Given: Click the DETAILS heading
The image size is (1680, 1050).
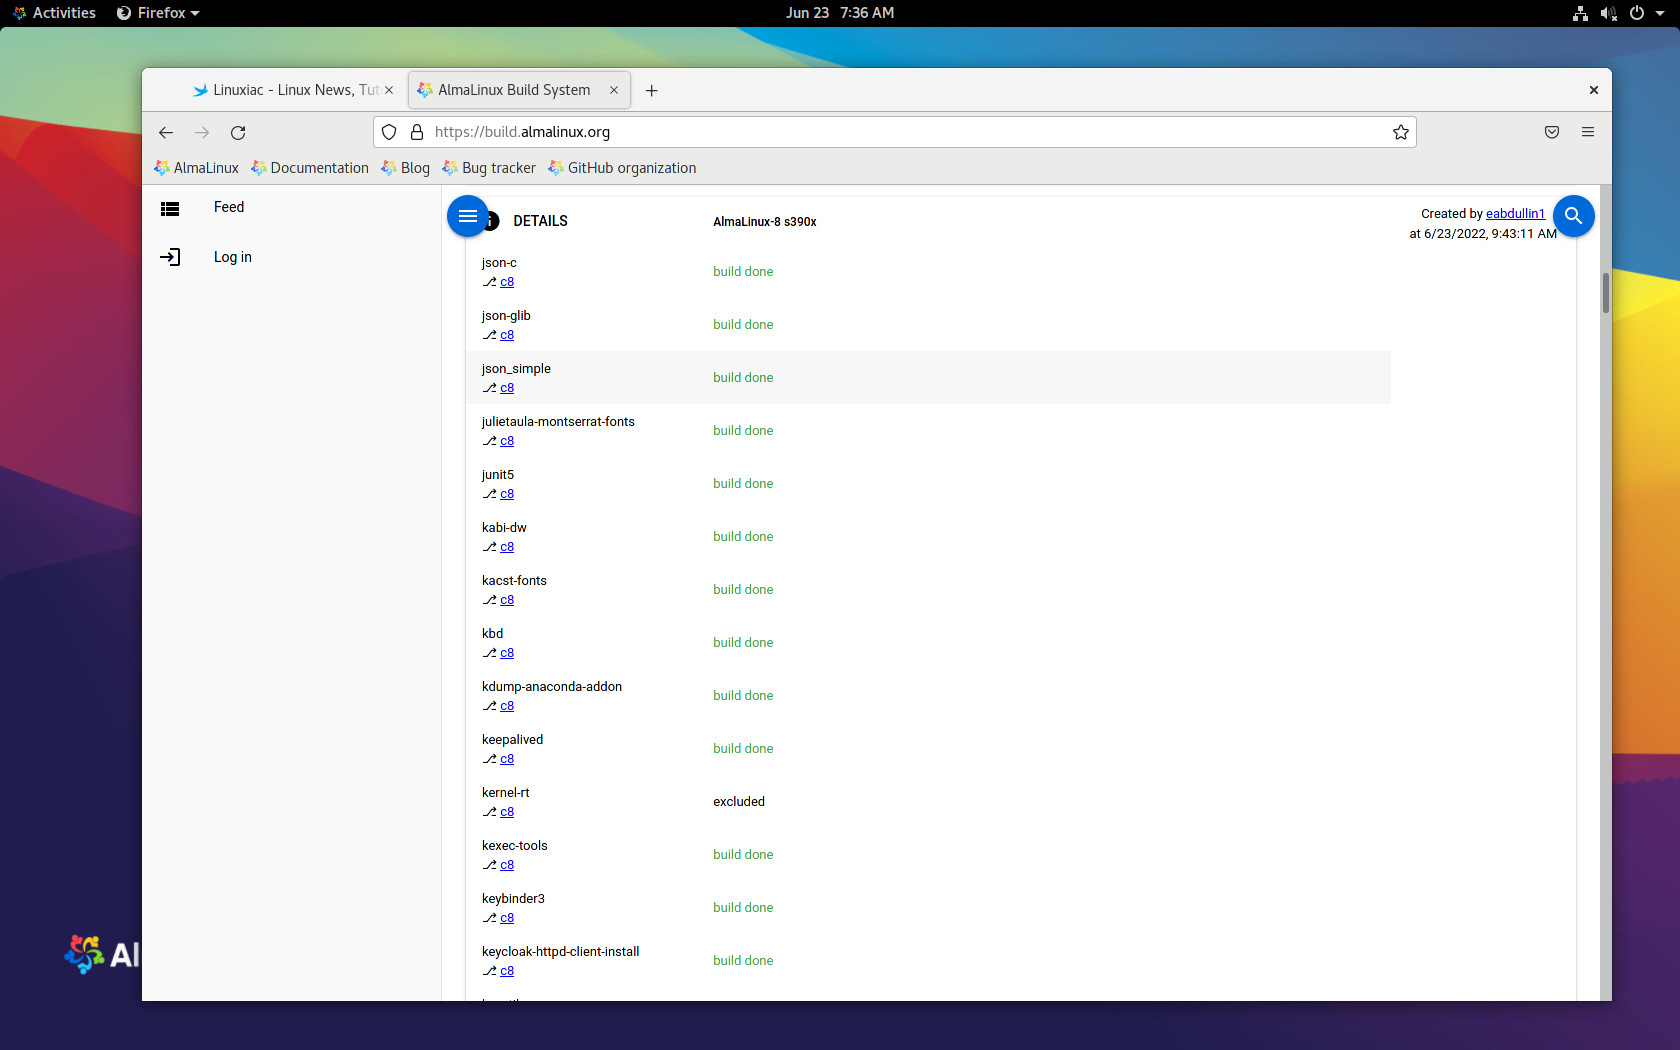Looking at the screenshot, I should [541, 221].
